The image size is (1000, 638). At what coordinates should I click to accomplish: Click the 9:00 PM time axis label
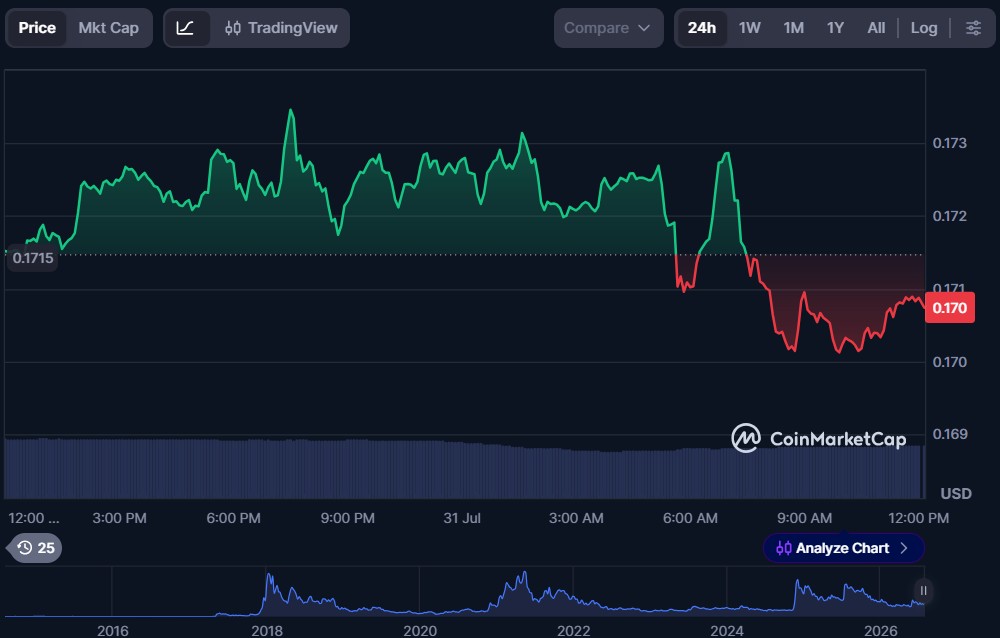[348, 518]
